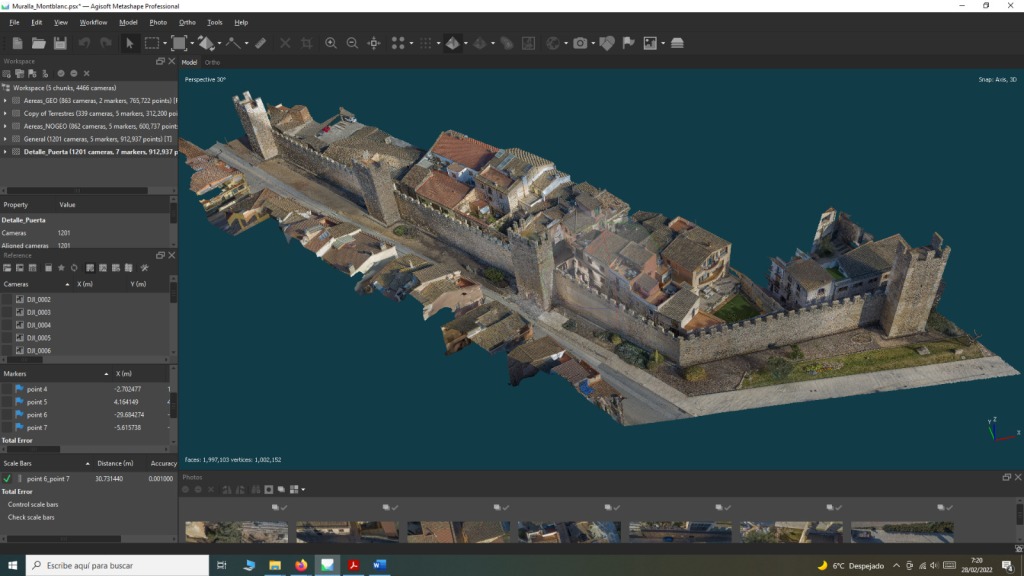Toggle Show Markers flag icon
This screenshot has height=576, width=1024.
628,43
